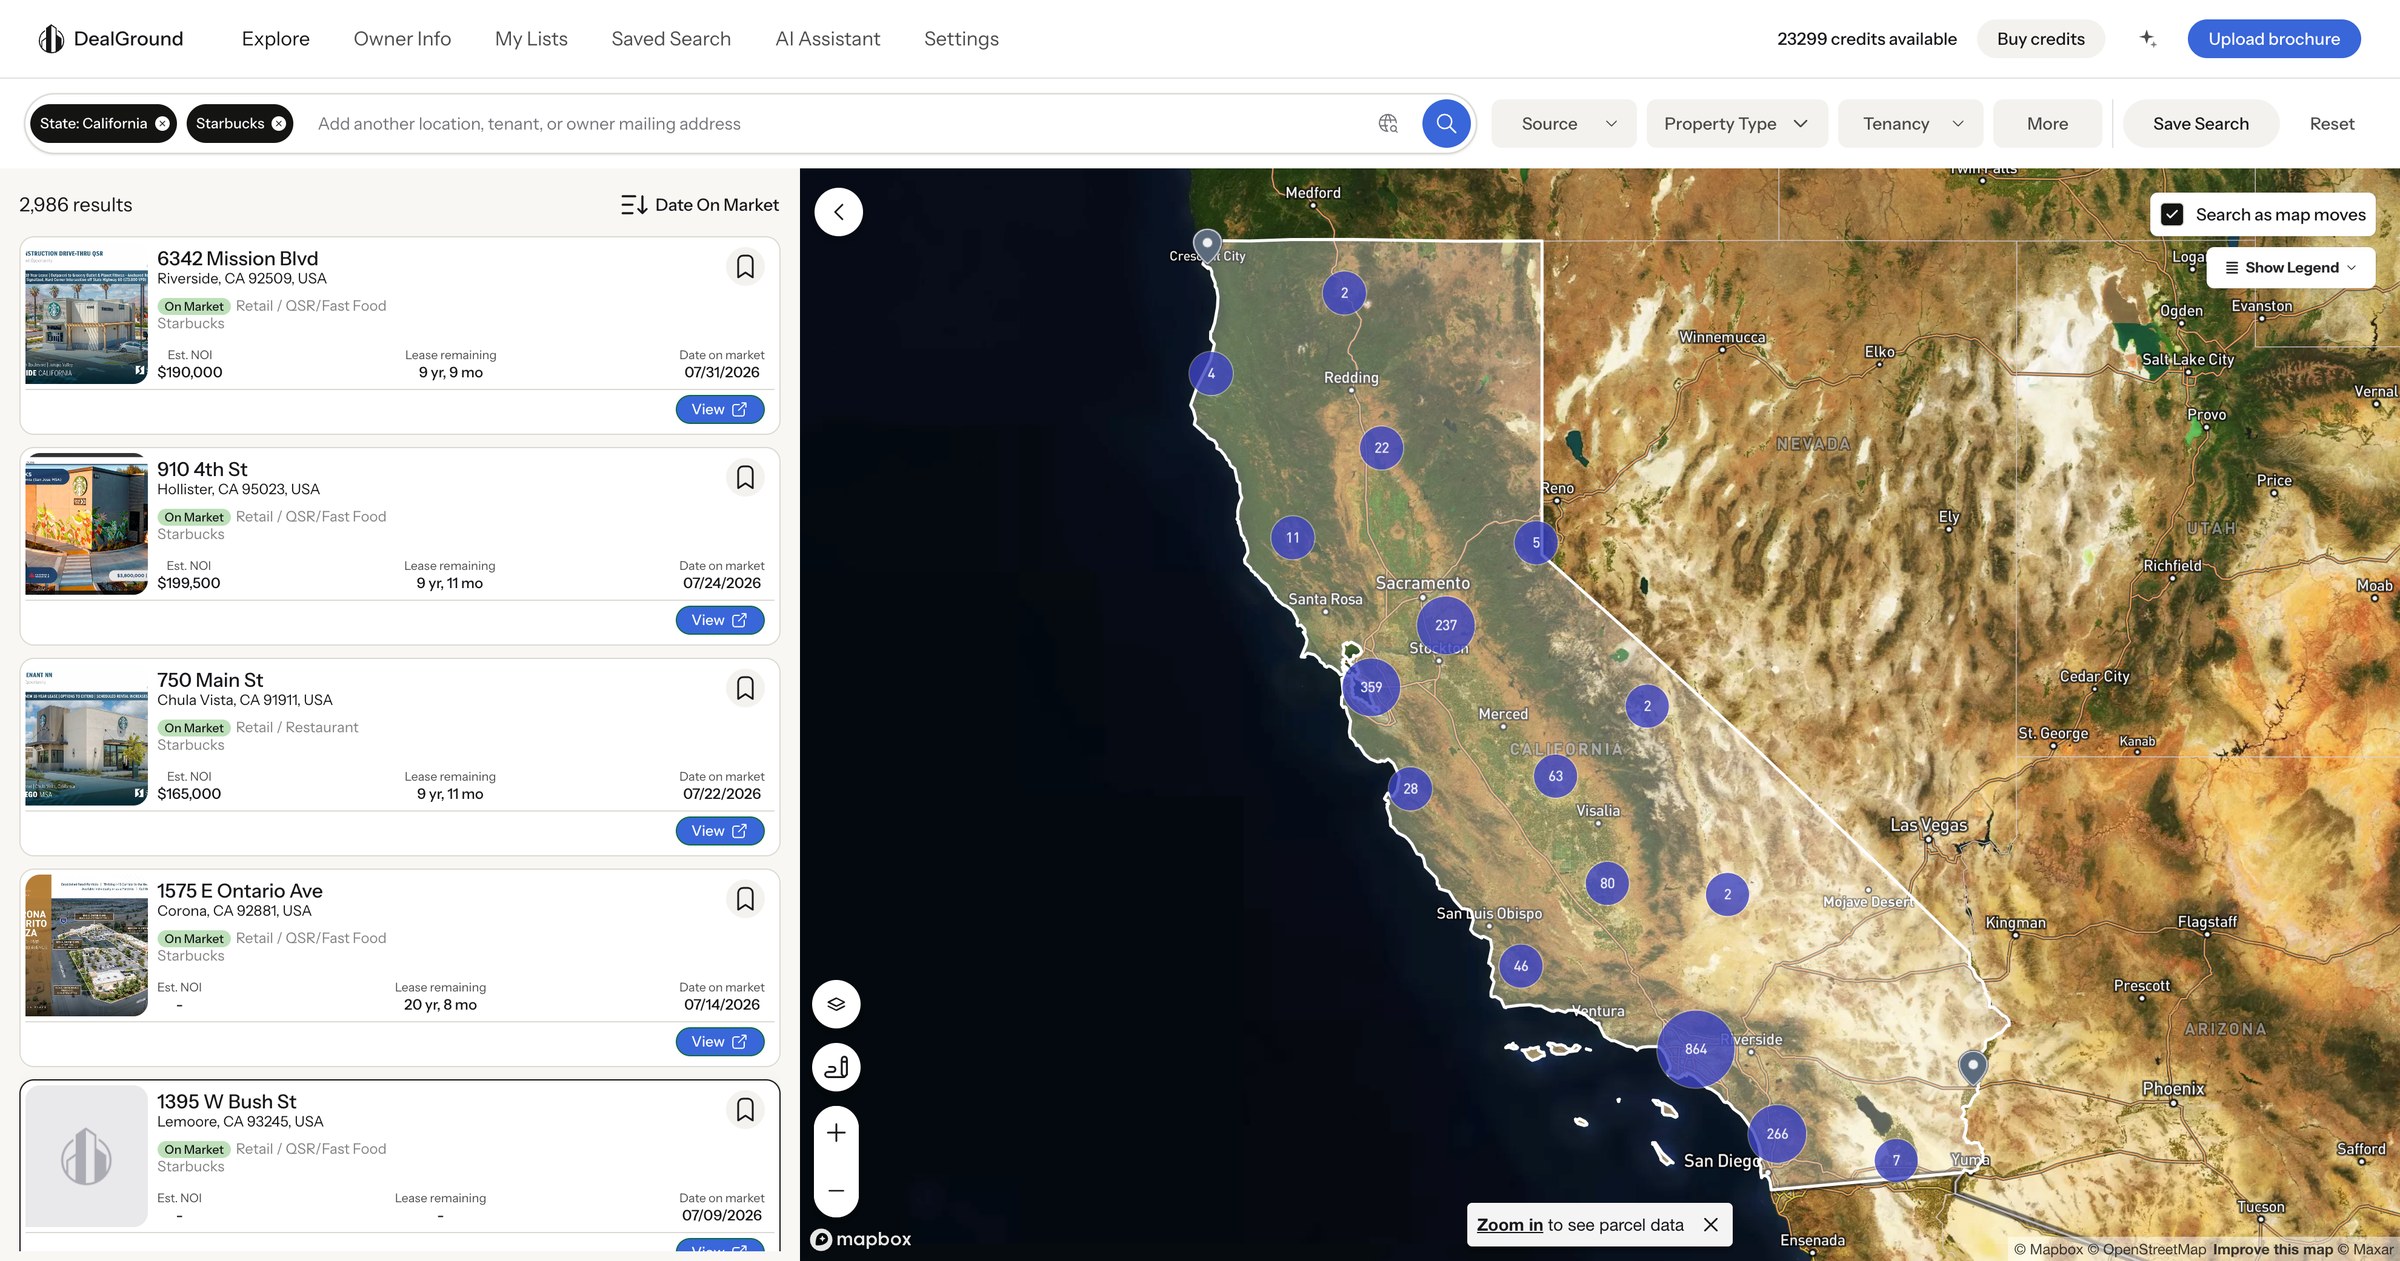Click the Upload brochure button

pyautogui.click(x=2274, y=39)
